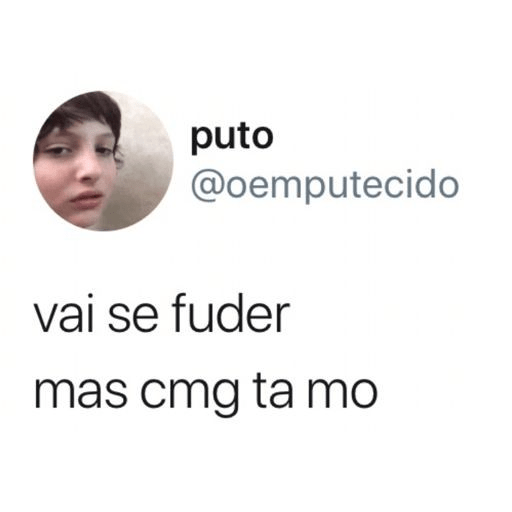The width and height of the screenshot is (512, 512).
Task: Select the tweet line "vai se fuder"
Action: [162, 313]
